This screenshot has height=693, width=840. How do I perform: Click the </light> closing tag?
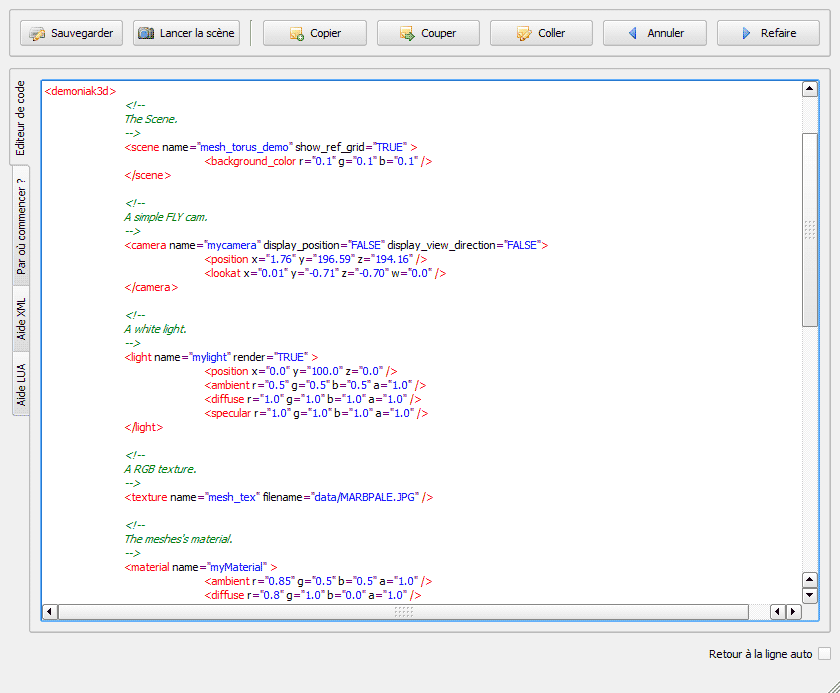pos(144,427)
